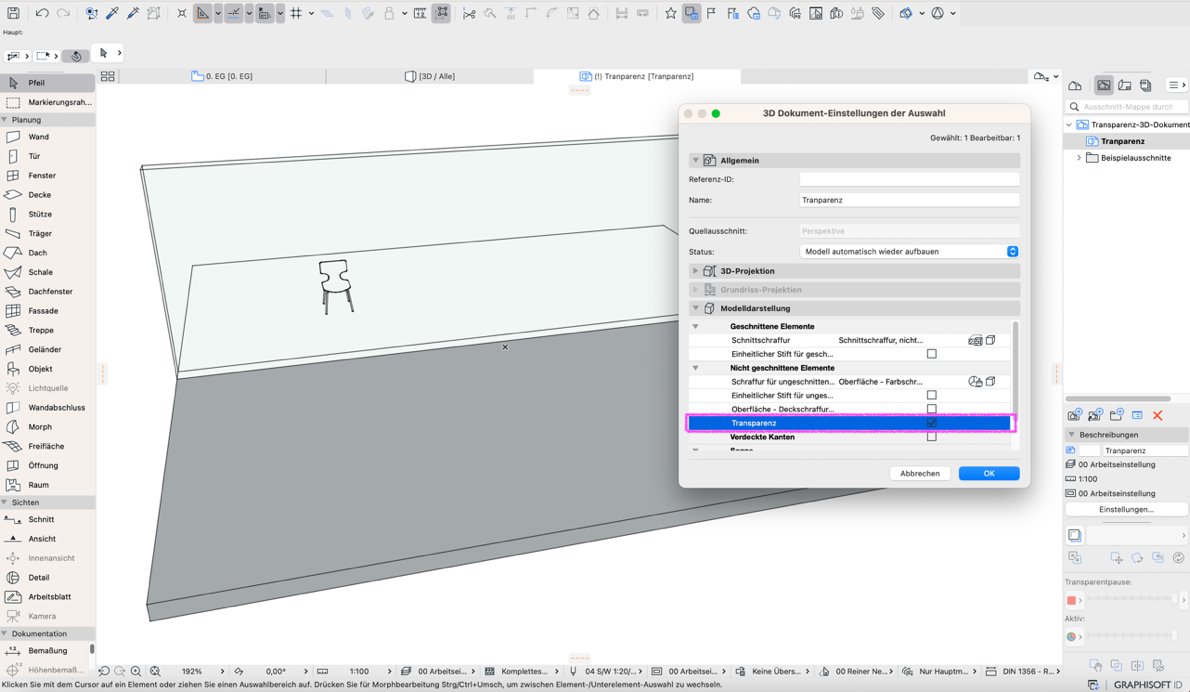Screen dimensions: 1190x692
Task: Enable the Verdeckte Kanten checkbox
Action: pos(932,437)
